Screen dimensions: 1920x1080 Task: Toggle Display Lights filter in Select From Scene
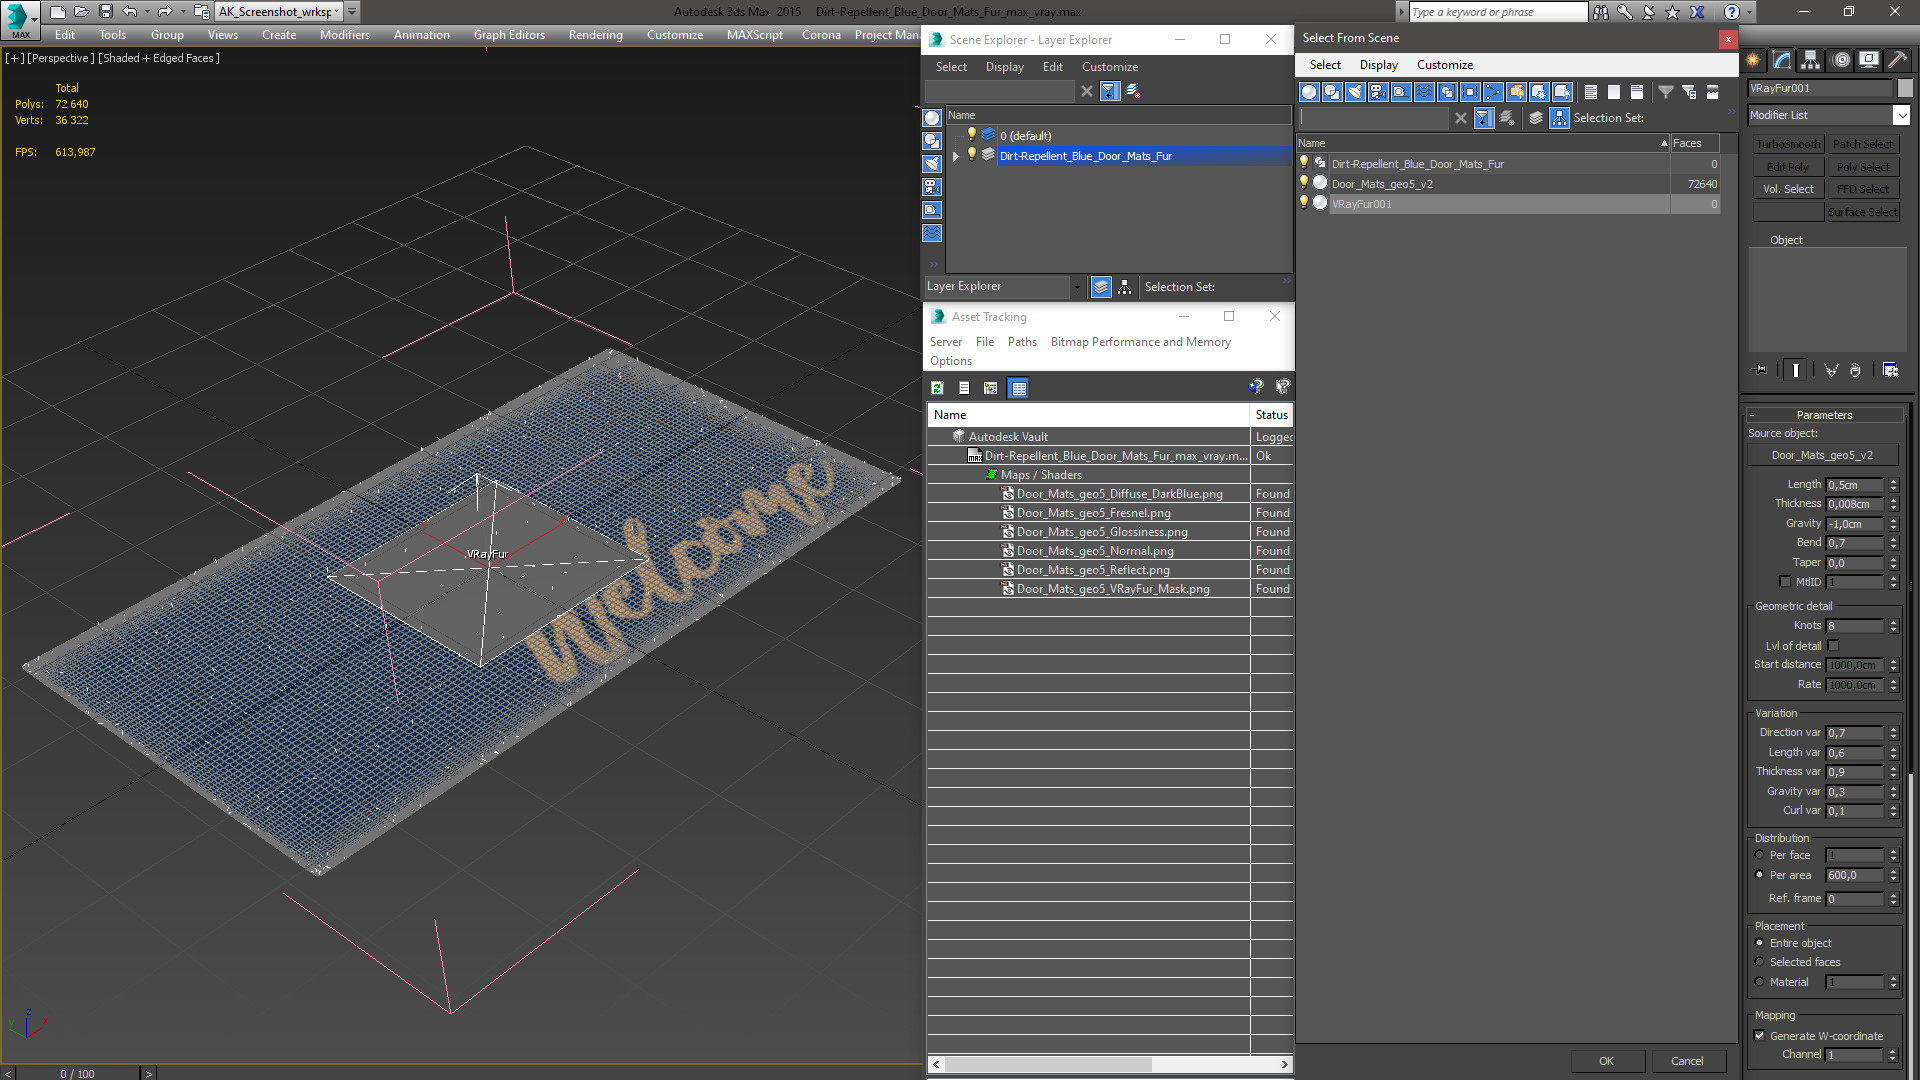click(x=1355, y=92)
